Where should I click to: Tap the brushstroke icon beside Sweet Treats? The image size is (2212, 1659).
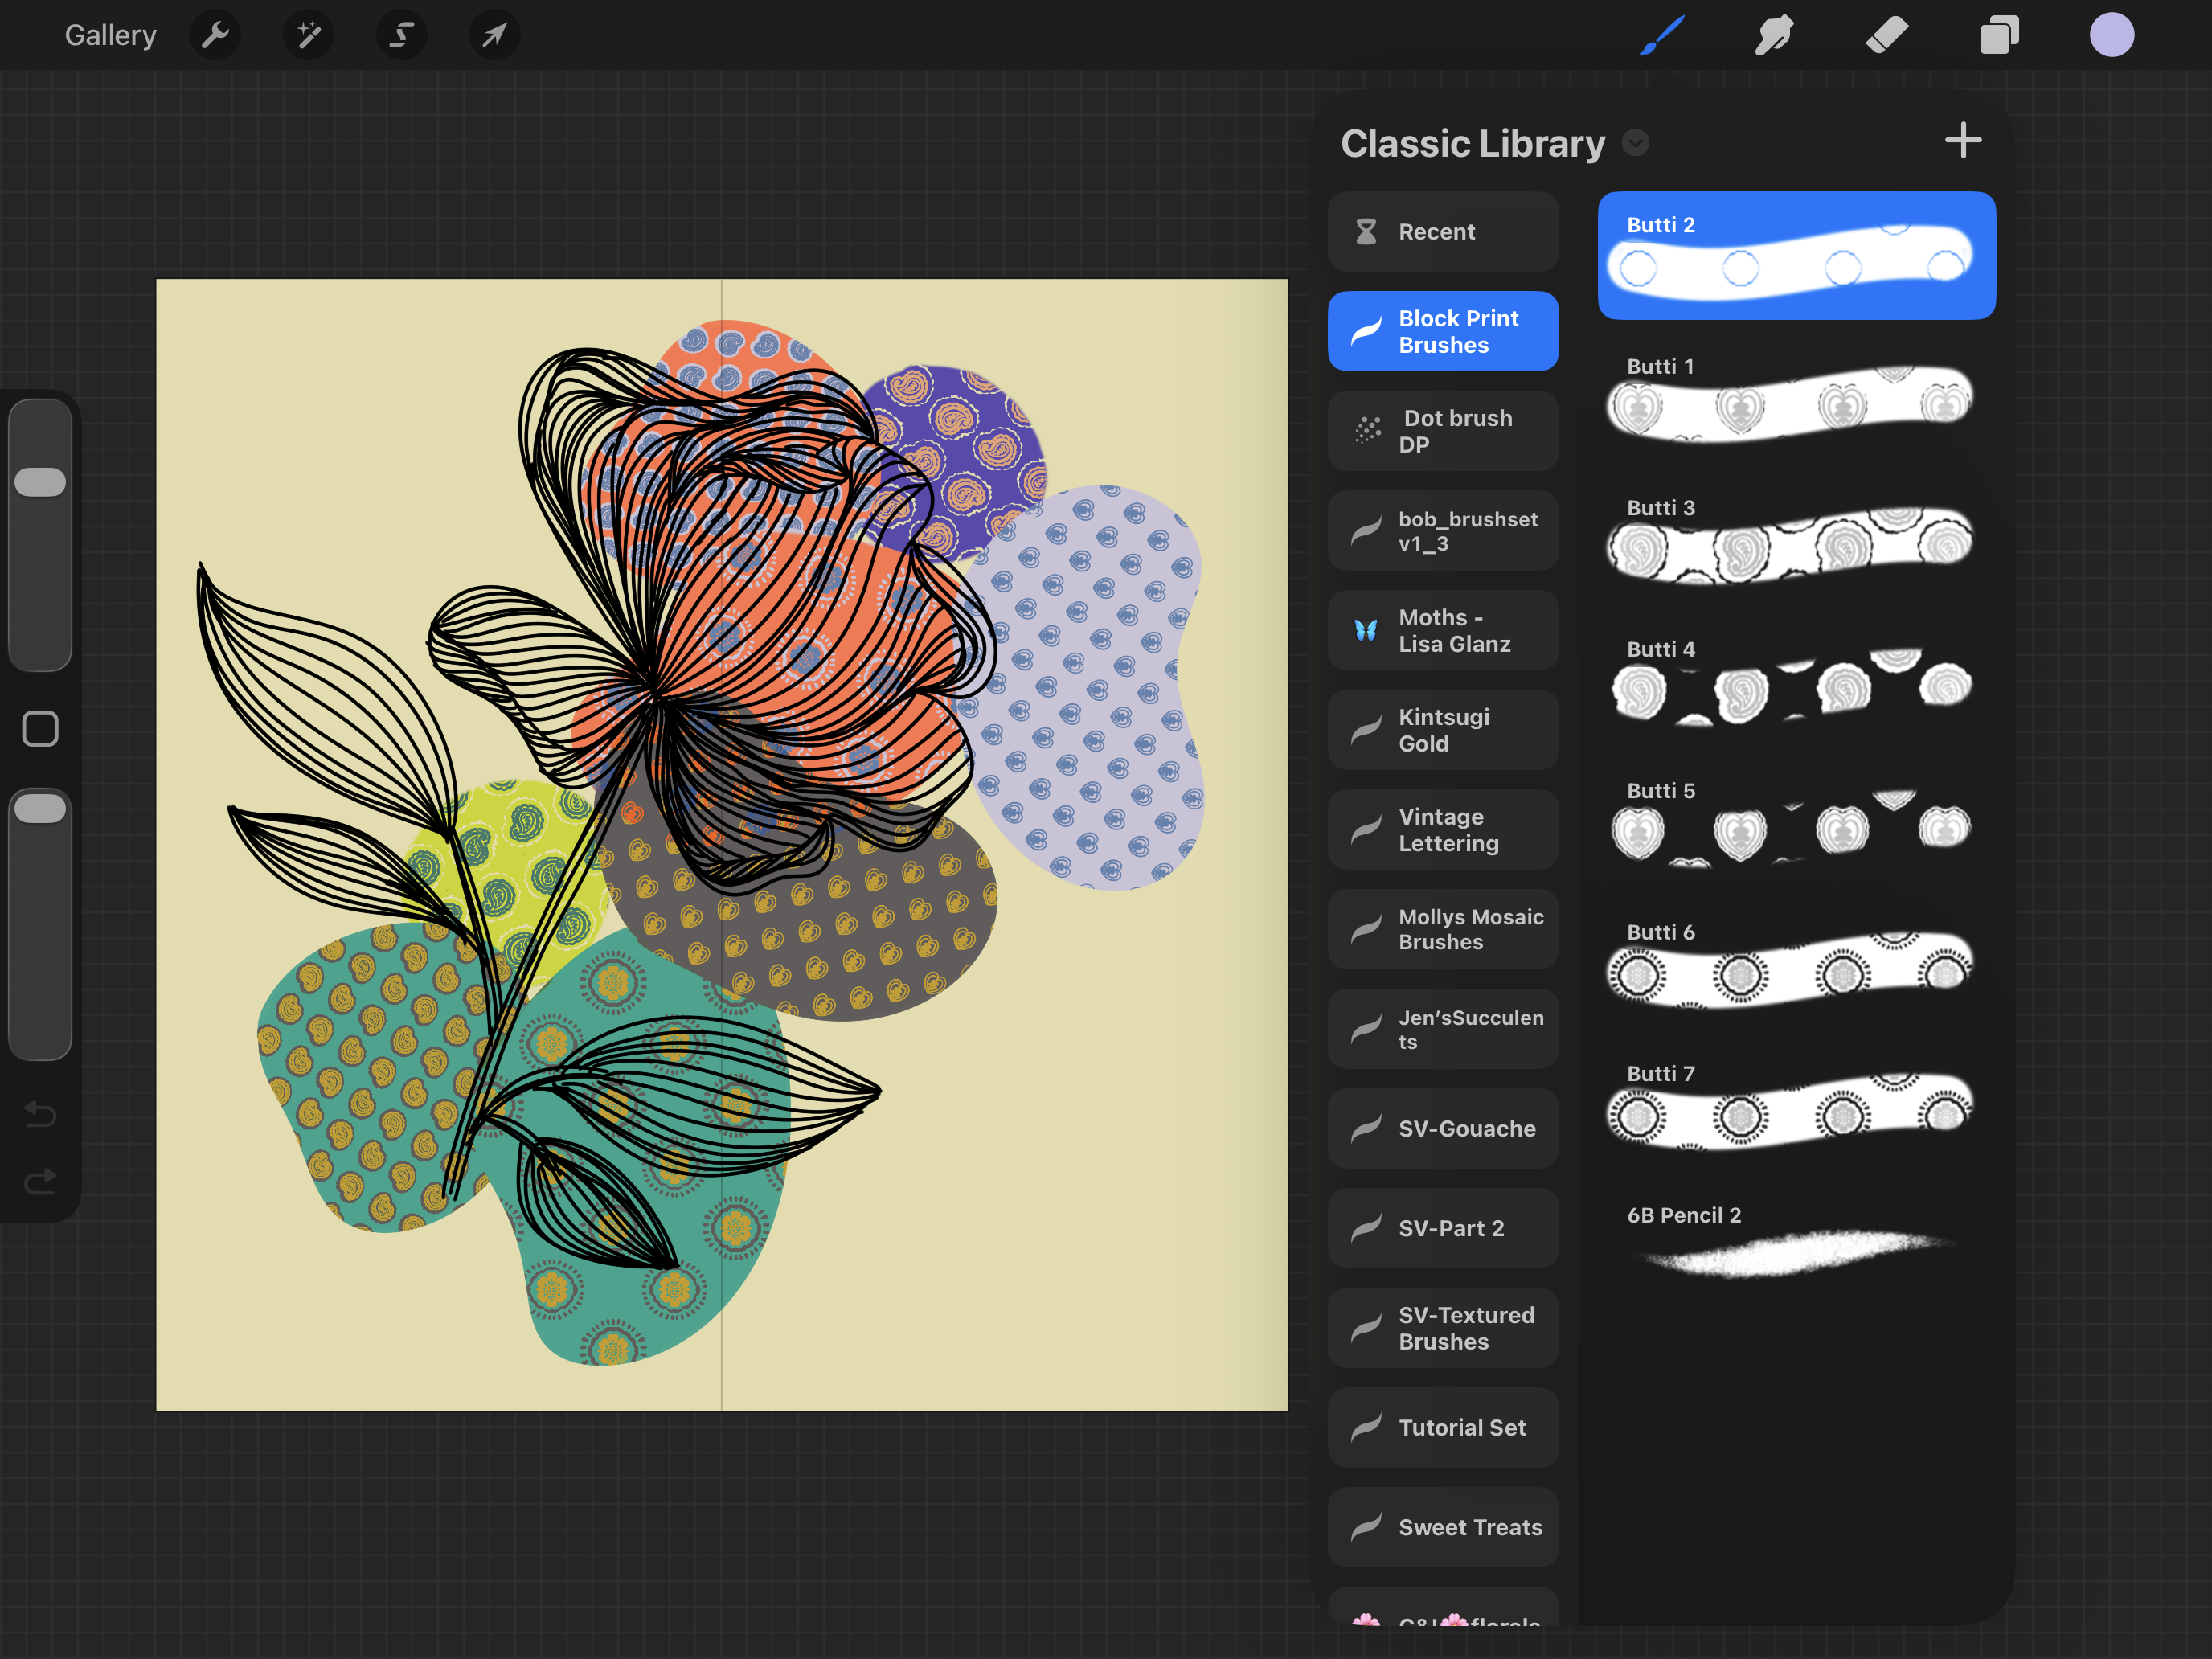1366,1527
